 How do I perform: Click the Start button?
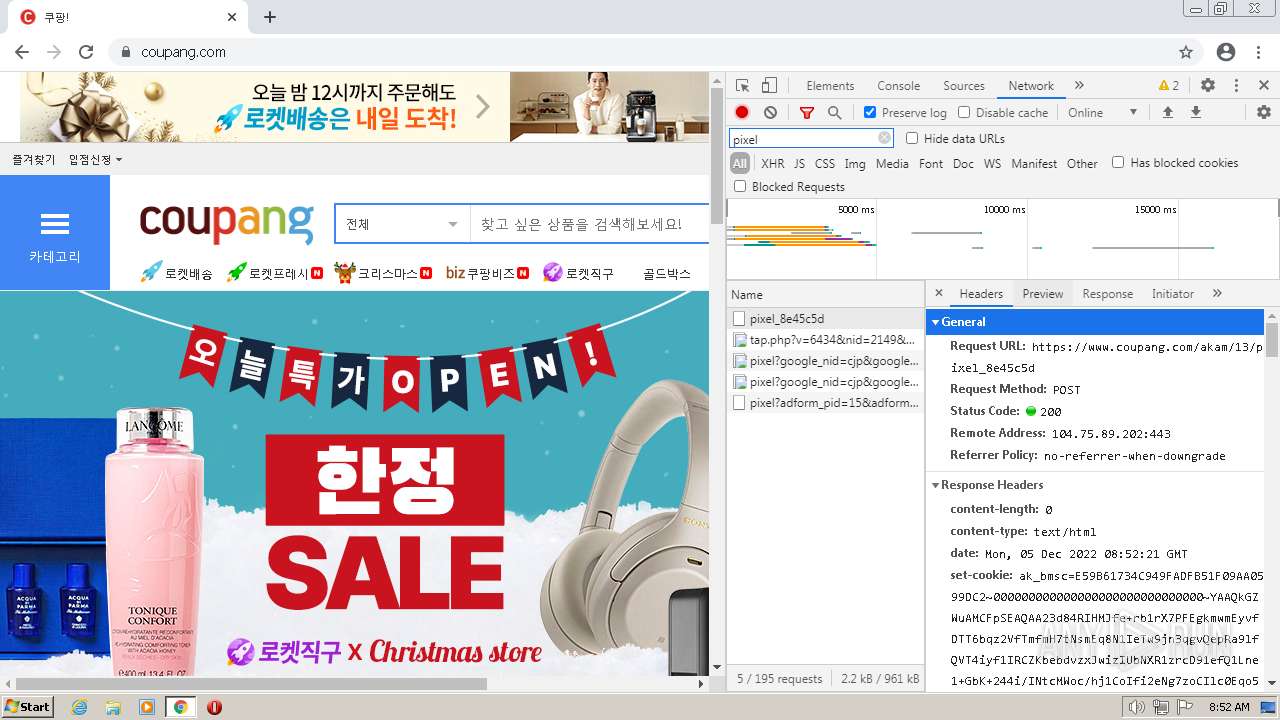(27, 707)
